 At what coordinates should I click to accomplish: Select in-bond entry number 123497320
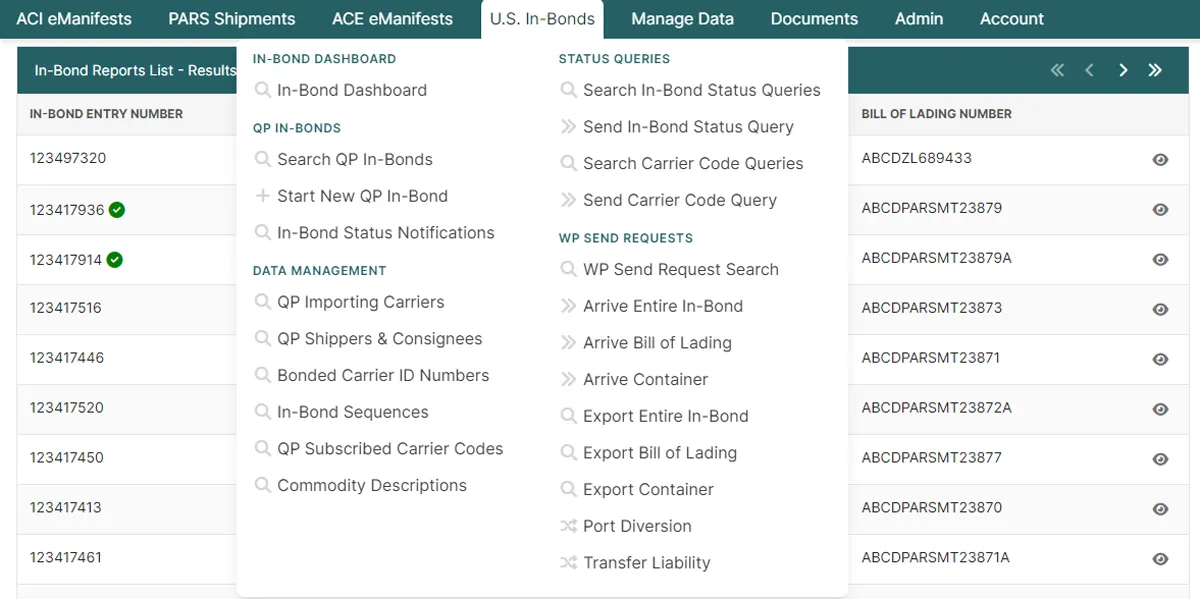click(x=65, y=159)
